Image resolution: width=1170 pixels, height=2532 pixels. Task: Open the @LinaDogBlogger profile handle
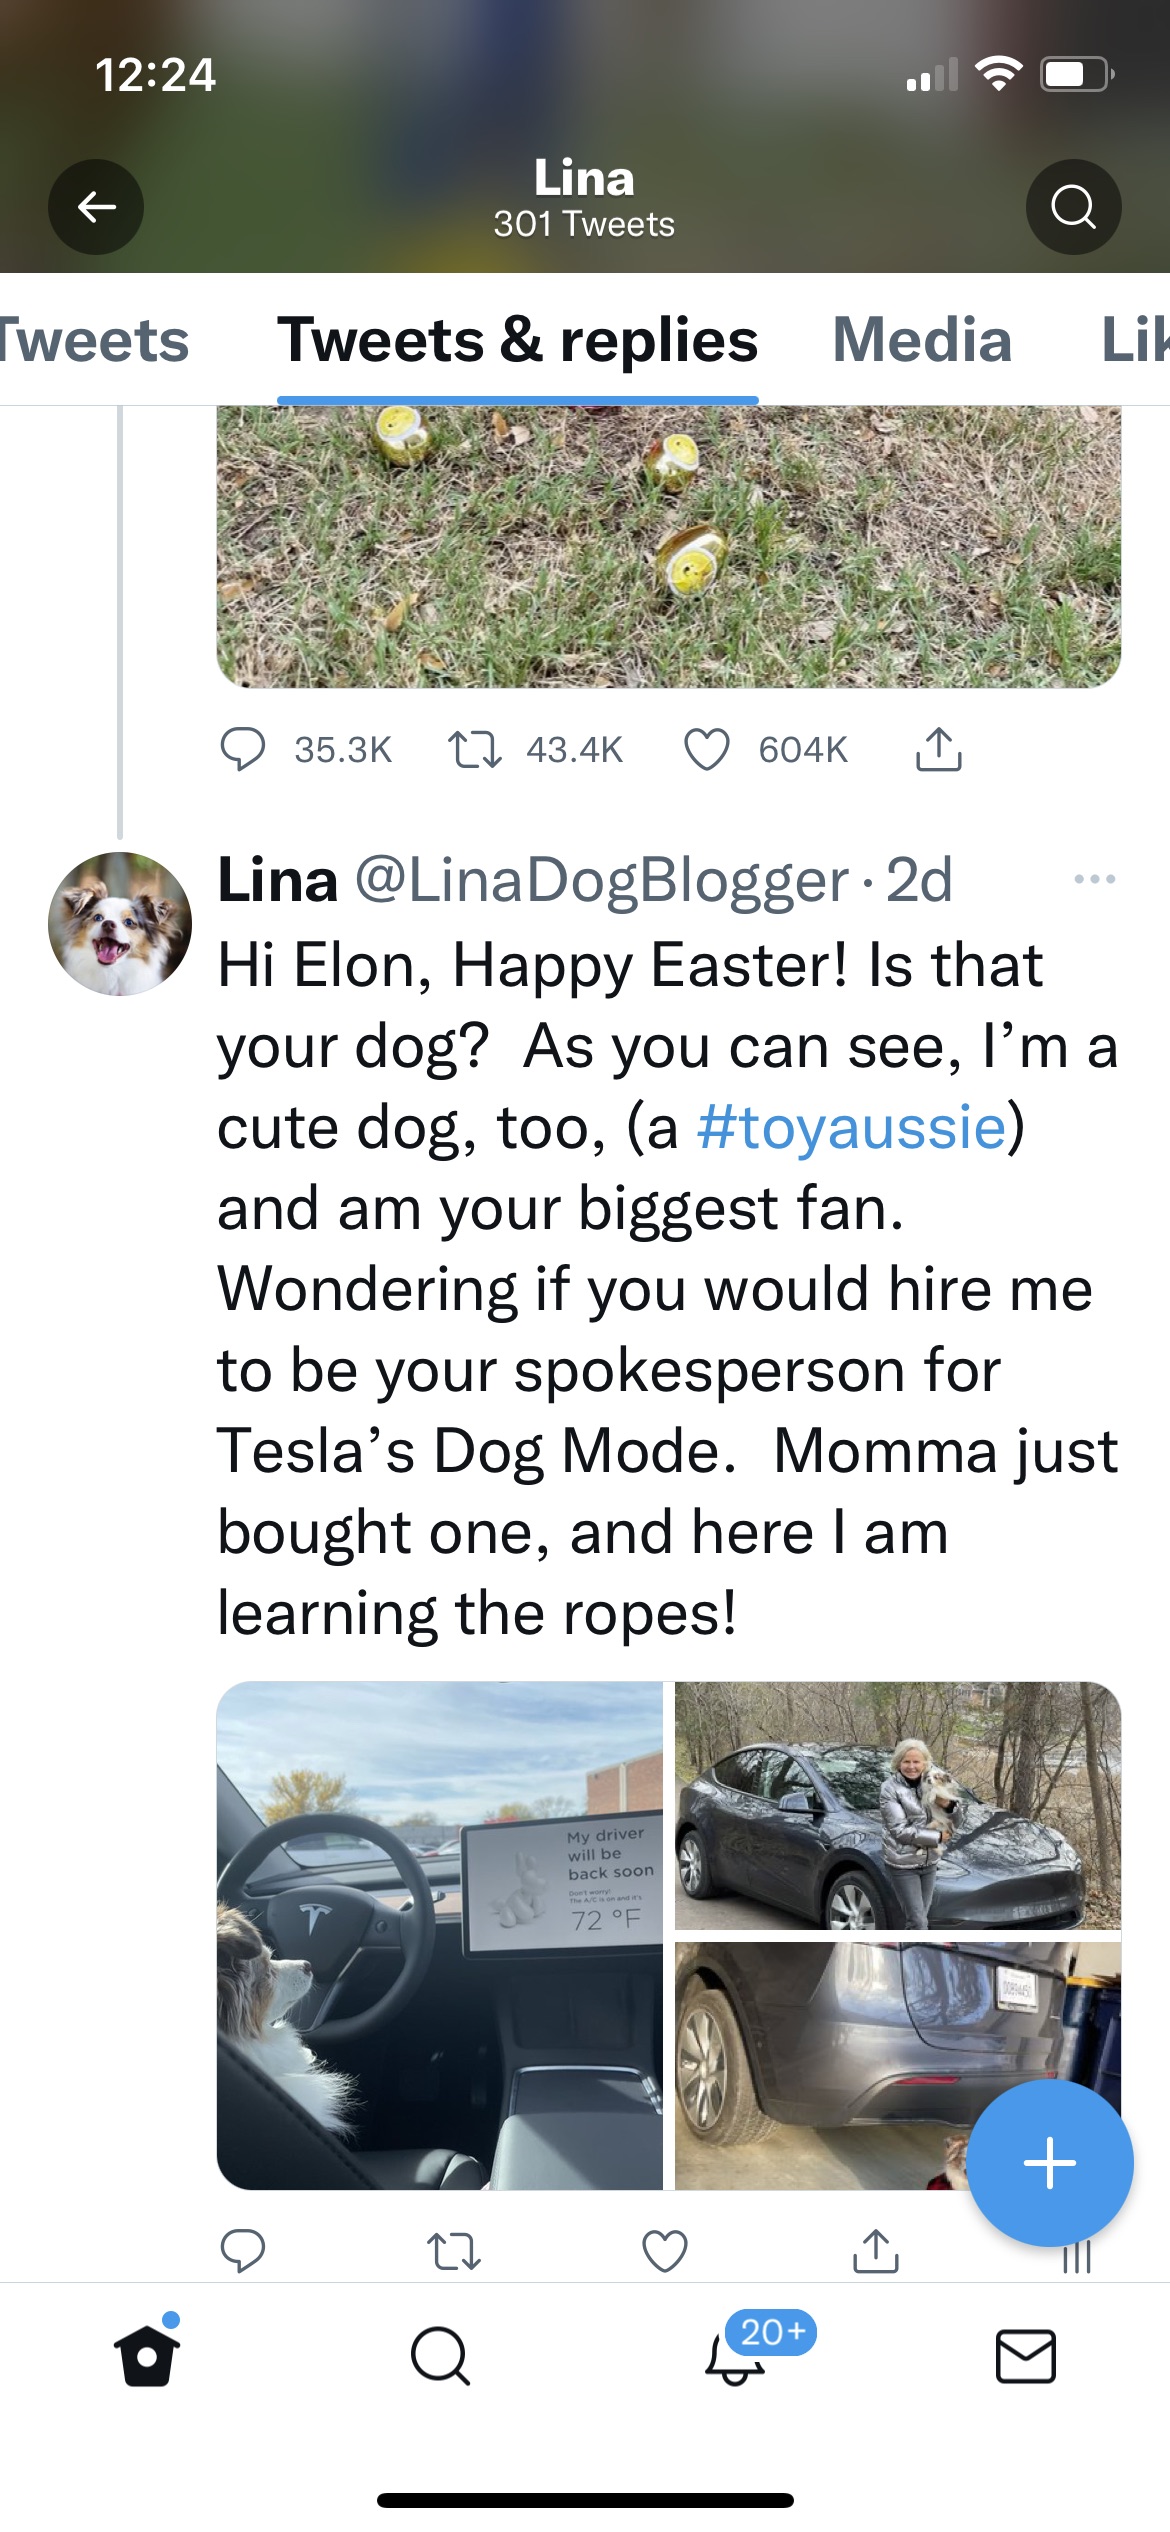pyautogui.click(x=602, y=881)
